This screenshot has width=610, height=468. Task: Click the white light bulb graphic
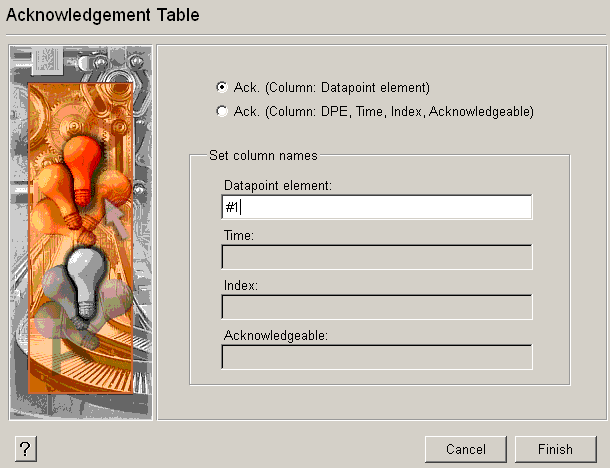click(86, 273)
